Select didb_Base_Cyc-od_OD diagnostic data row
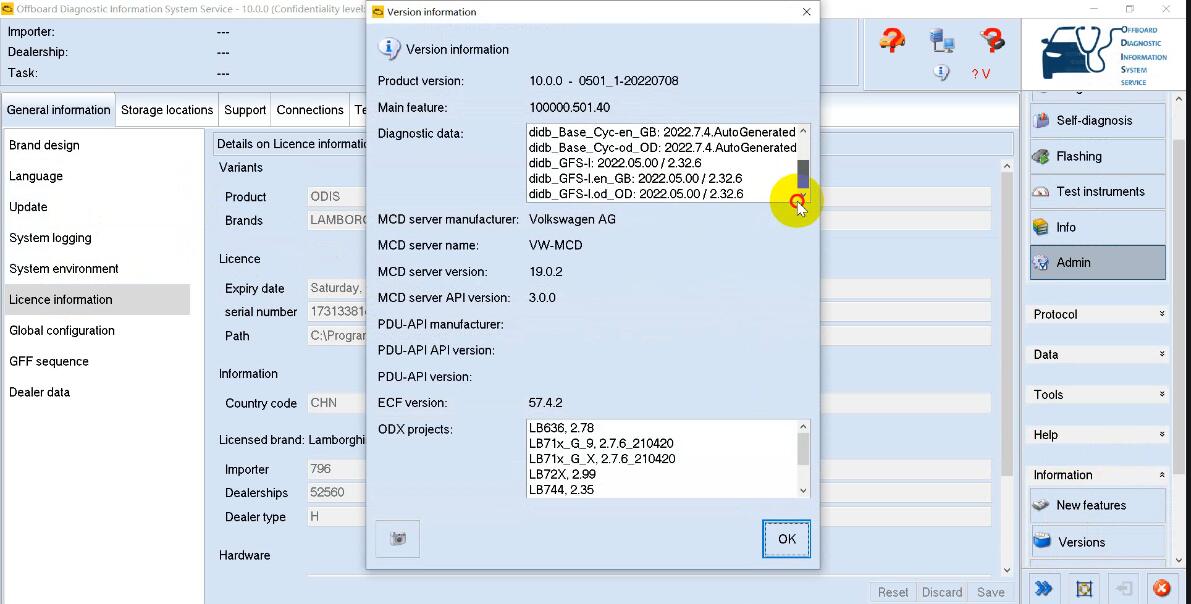The height and width of the screenshot is (604, 1191). [662, 147]
